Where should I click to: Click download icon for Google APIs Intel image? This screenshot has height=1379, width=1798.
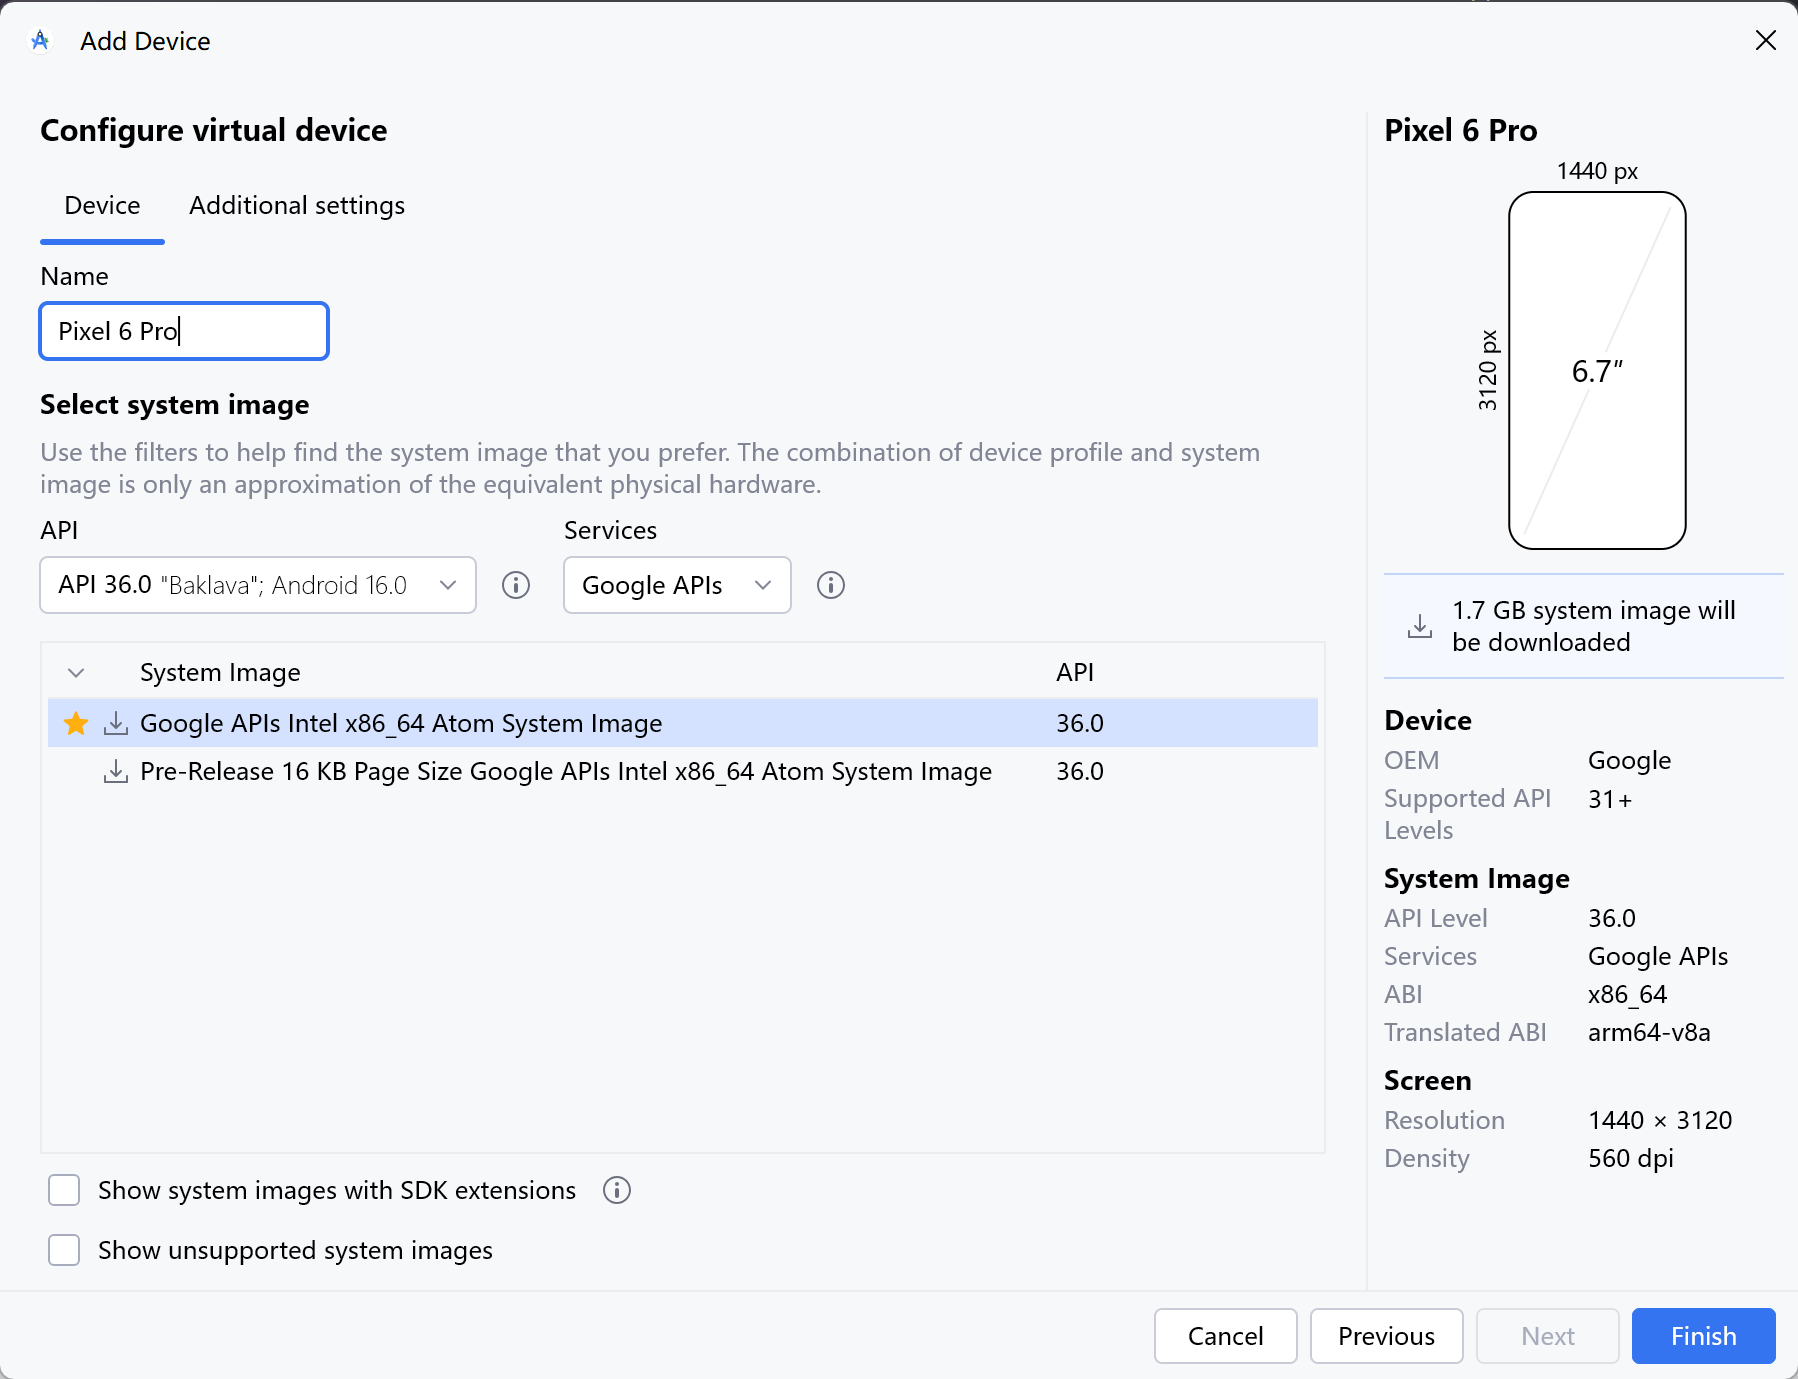click(x=116, y=723)
